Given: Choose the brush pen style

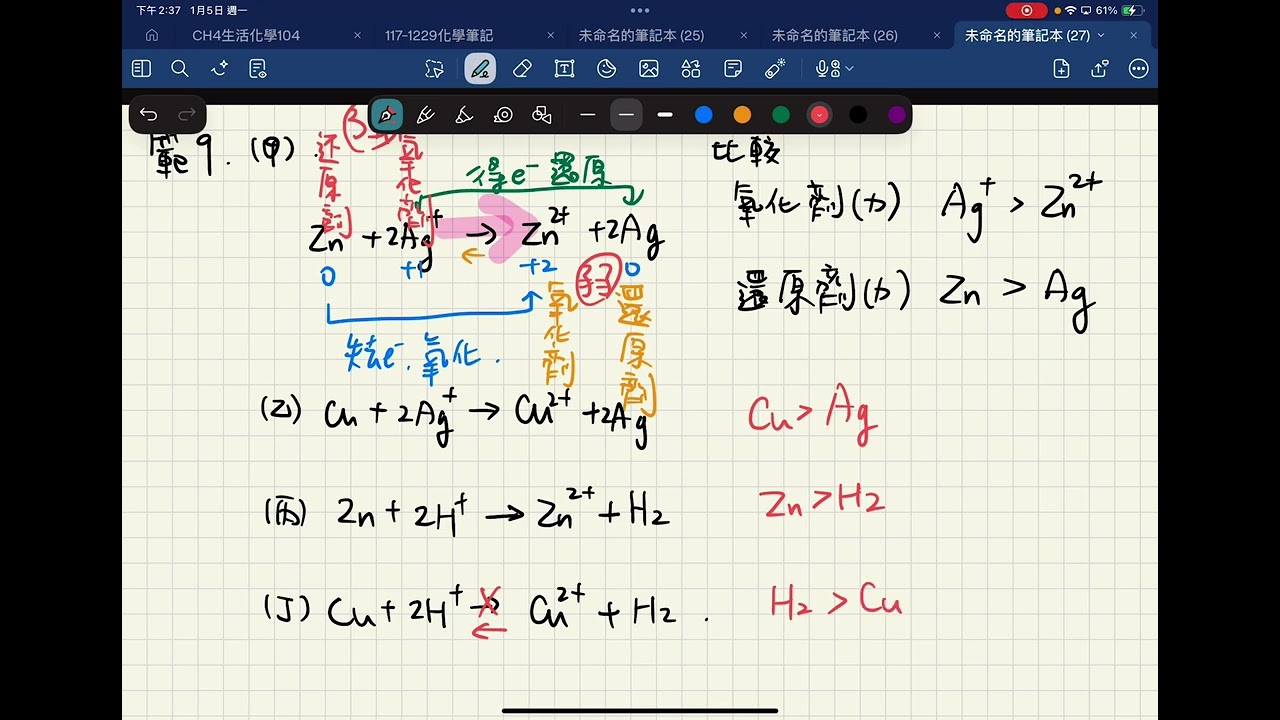Looking at the screenshot, I should (463, 115).
